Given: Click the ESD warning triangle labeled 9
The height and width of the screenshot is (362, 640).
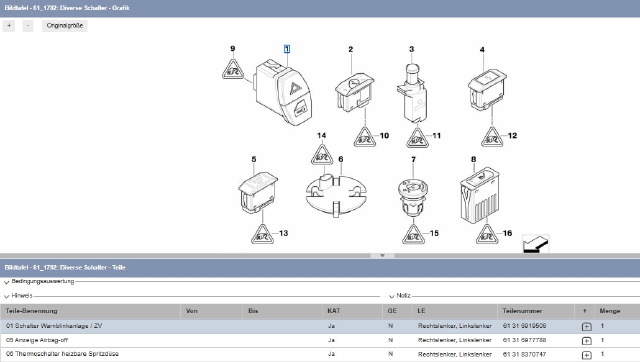Looking at the screenshot, I should coord(233,70).
